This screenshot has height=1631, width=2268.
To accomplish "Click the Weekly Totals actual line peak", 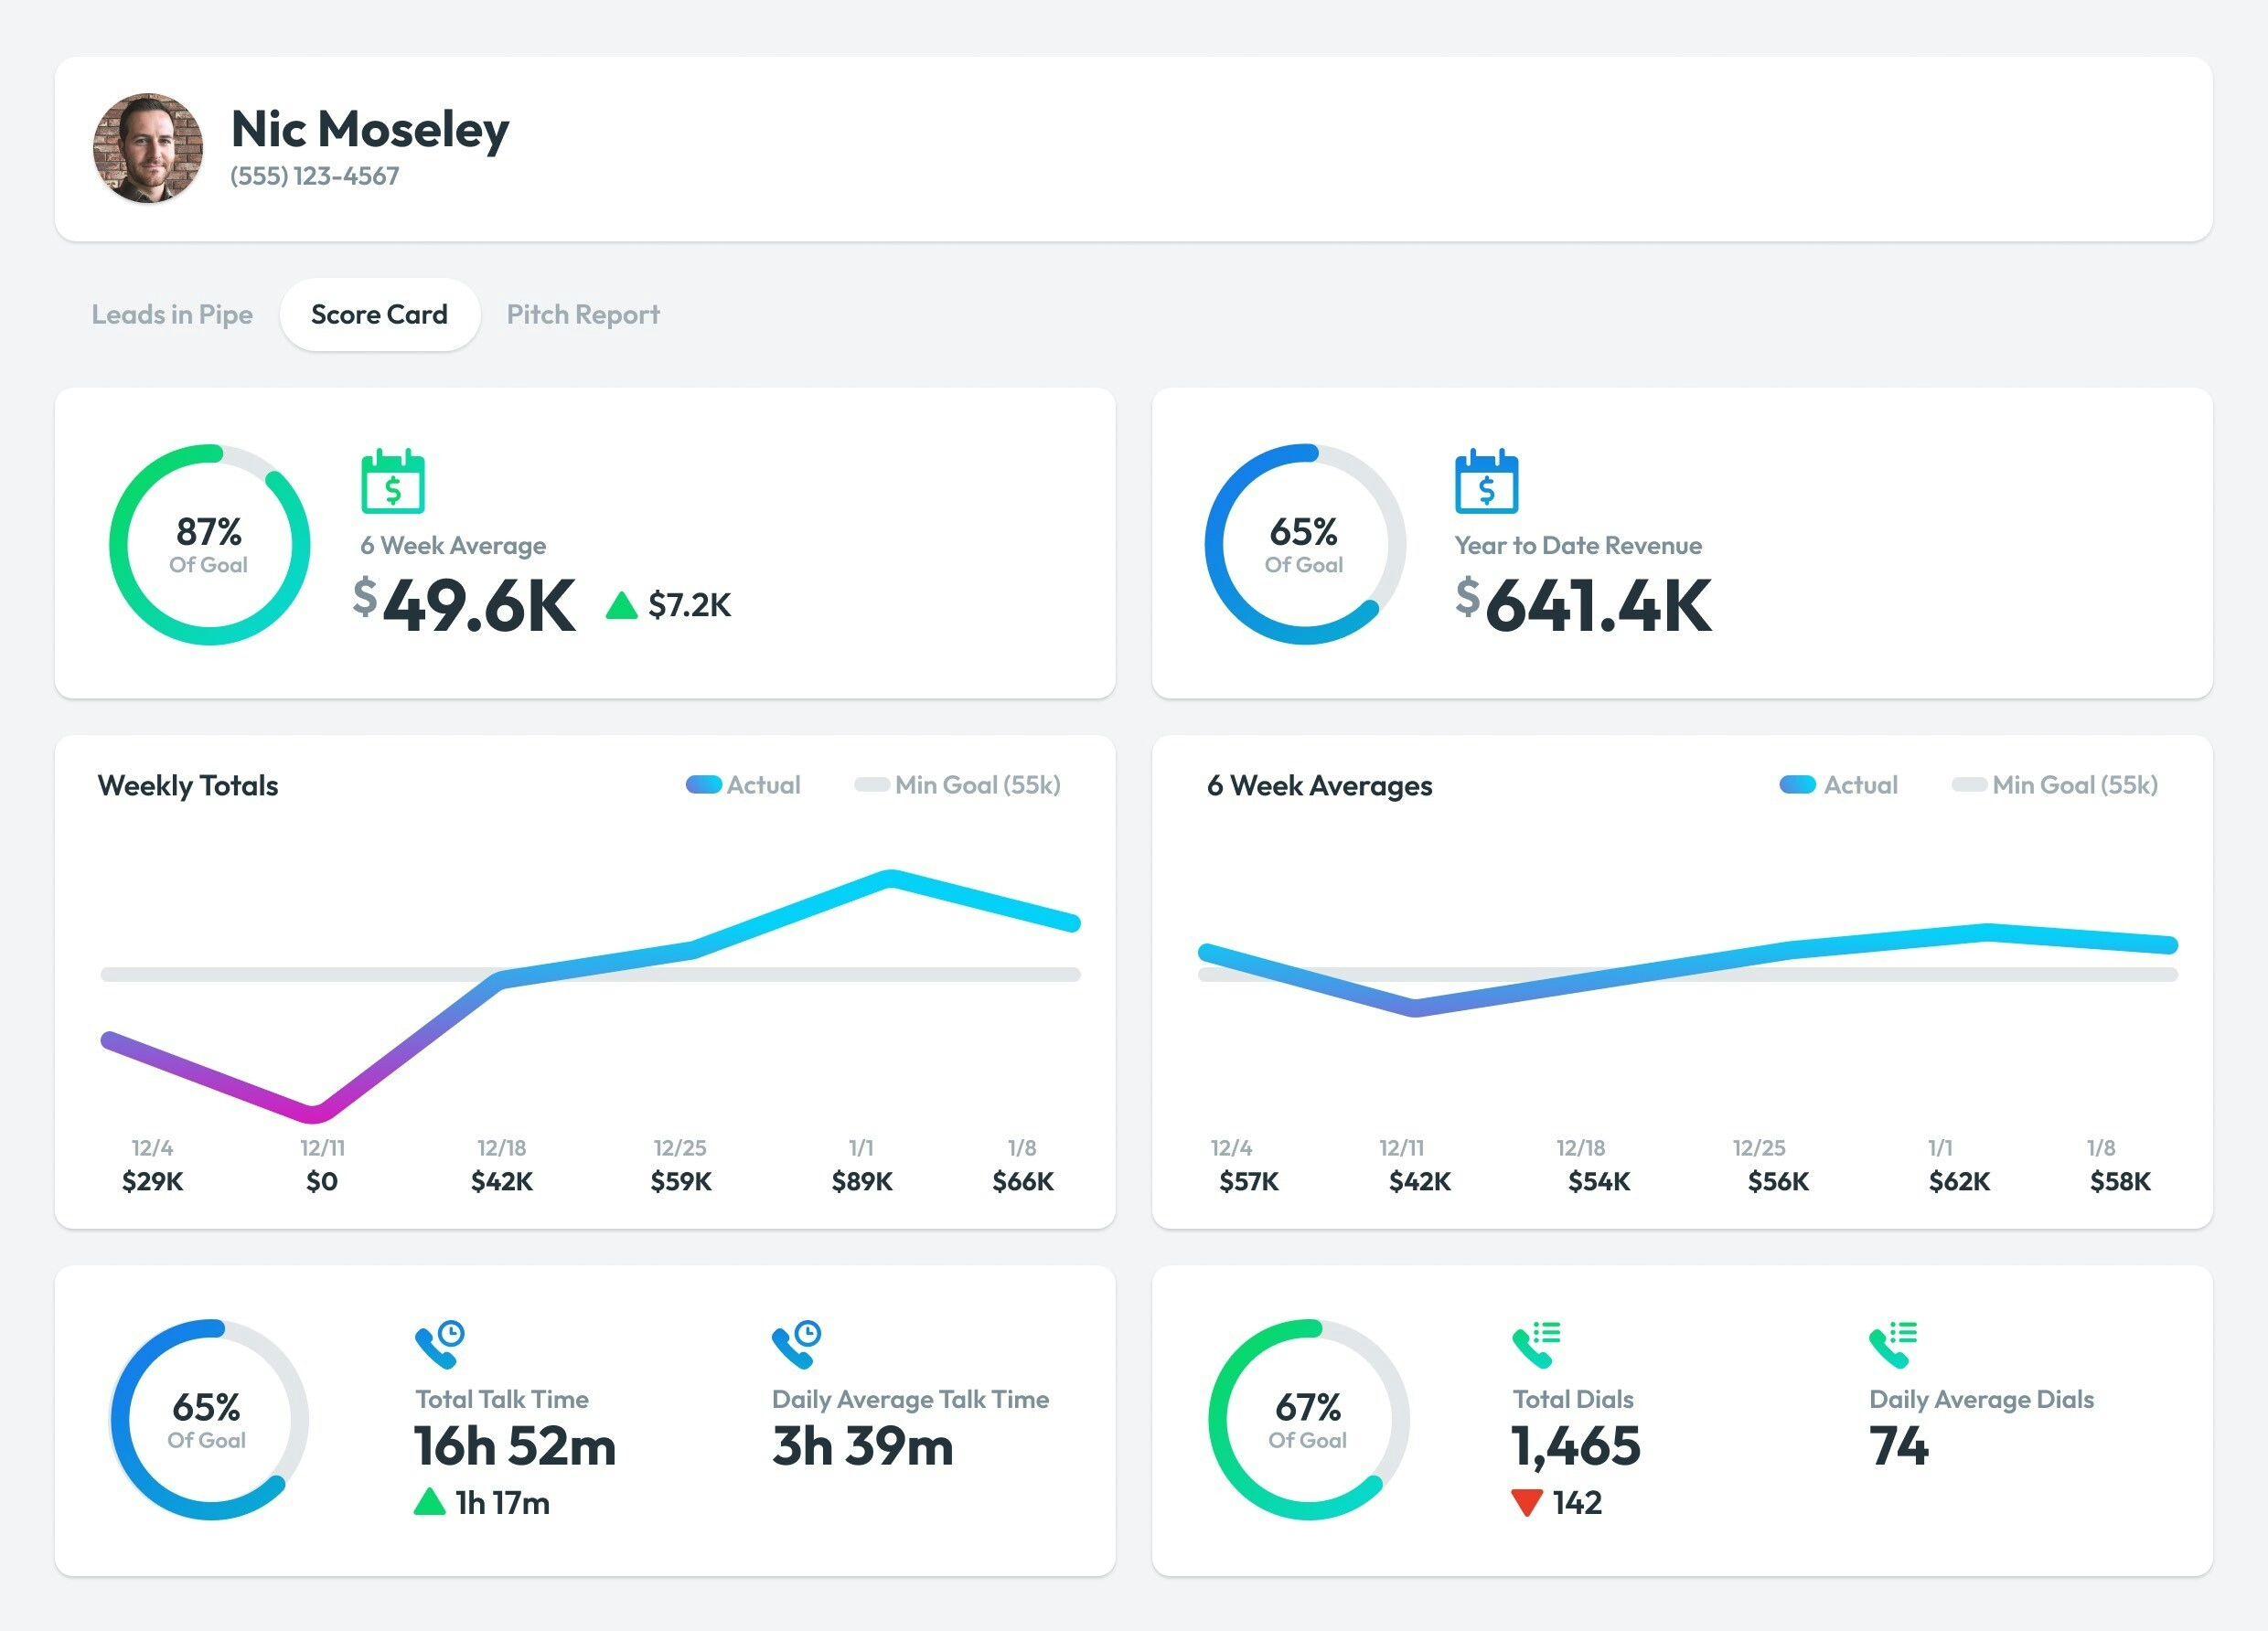I will (x=890, y=878).
